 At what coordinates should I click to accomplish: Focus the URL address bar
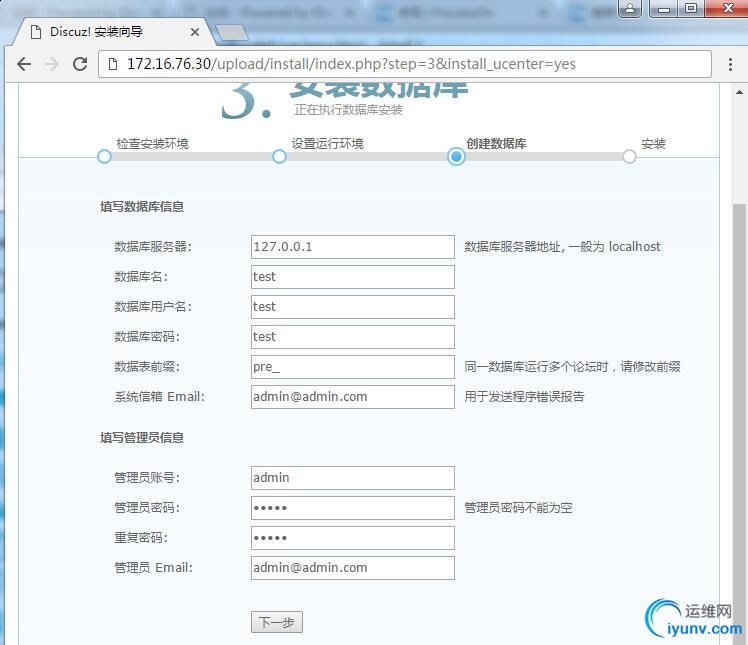click(405, 64)
